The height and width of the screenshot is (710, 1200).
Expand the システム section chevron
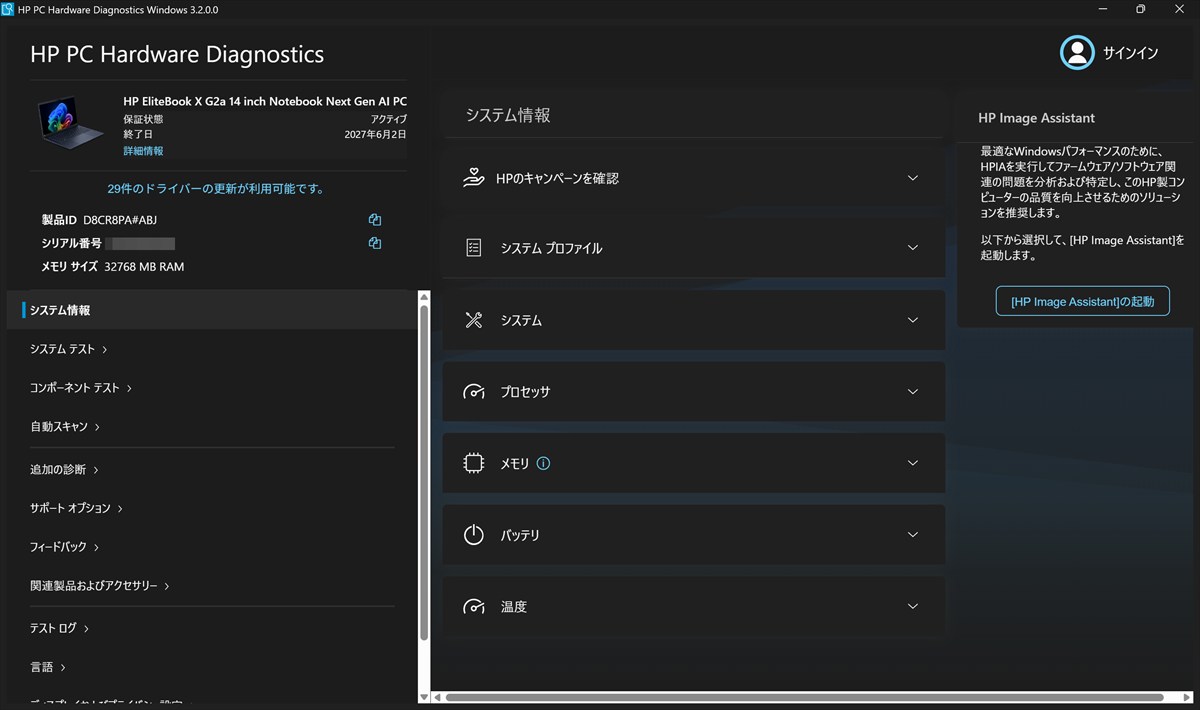tap(912, 320)
